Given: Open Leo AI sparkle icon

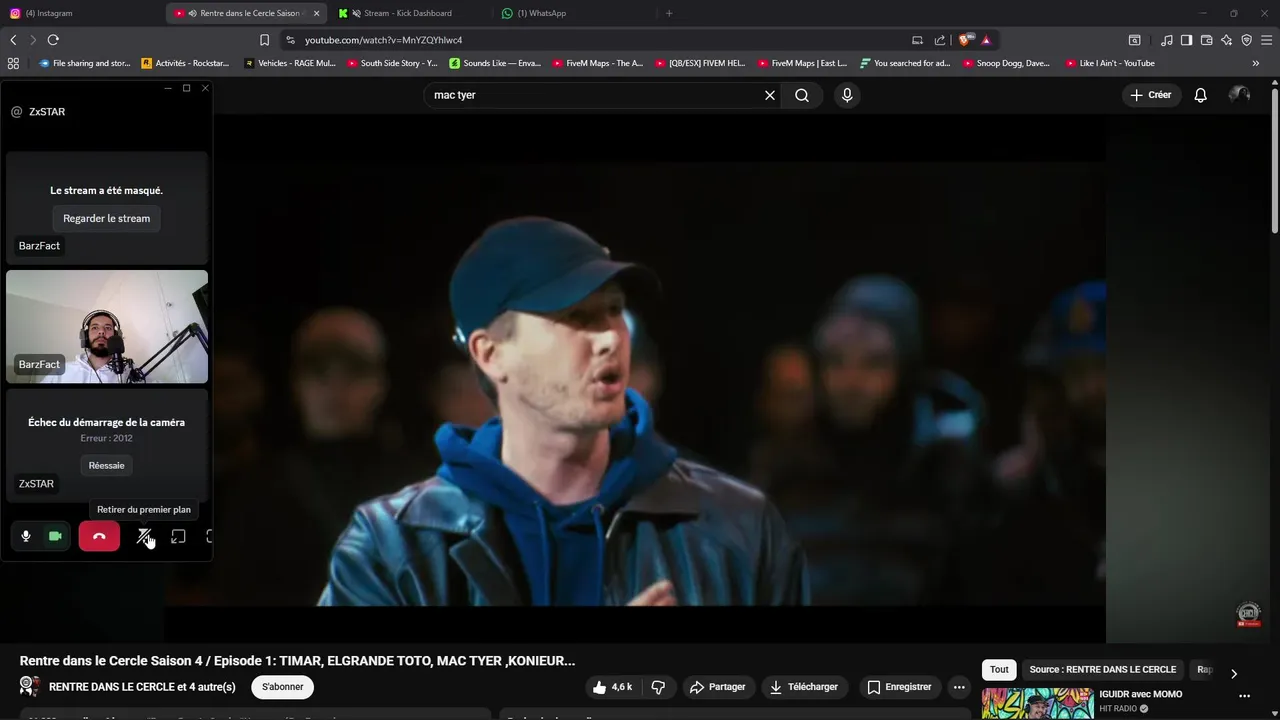Looking at the screenshot, I should [x=1226, y=40].
